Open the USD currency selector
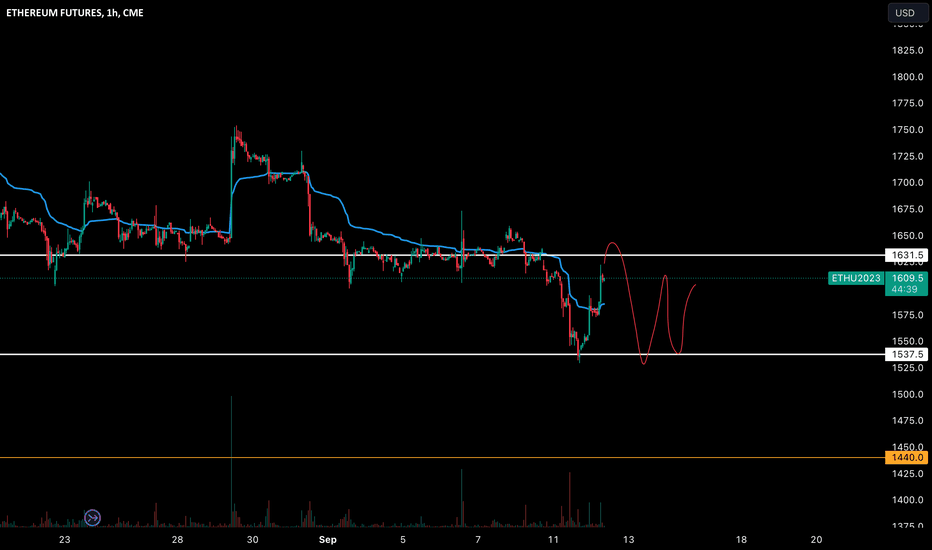 coord(908,12)
